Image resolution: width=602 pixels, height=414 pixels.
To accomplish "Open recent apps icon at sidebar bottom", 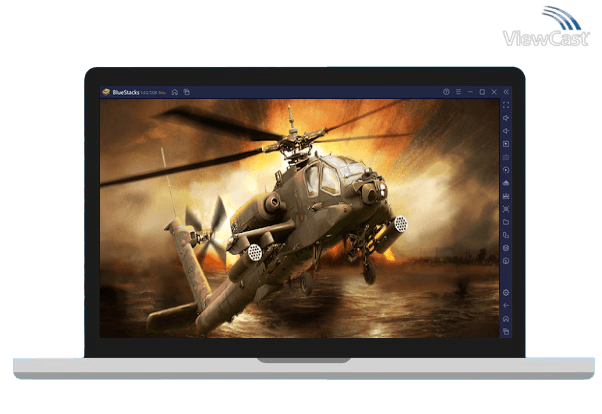I will [506, 331].
